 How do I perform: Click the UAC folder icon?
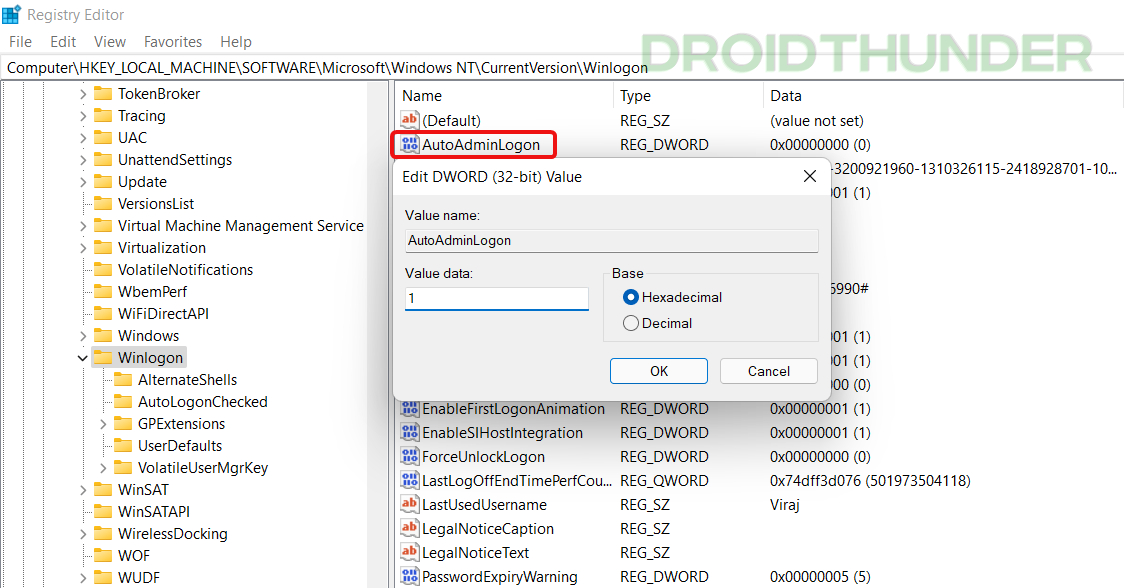103,138
